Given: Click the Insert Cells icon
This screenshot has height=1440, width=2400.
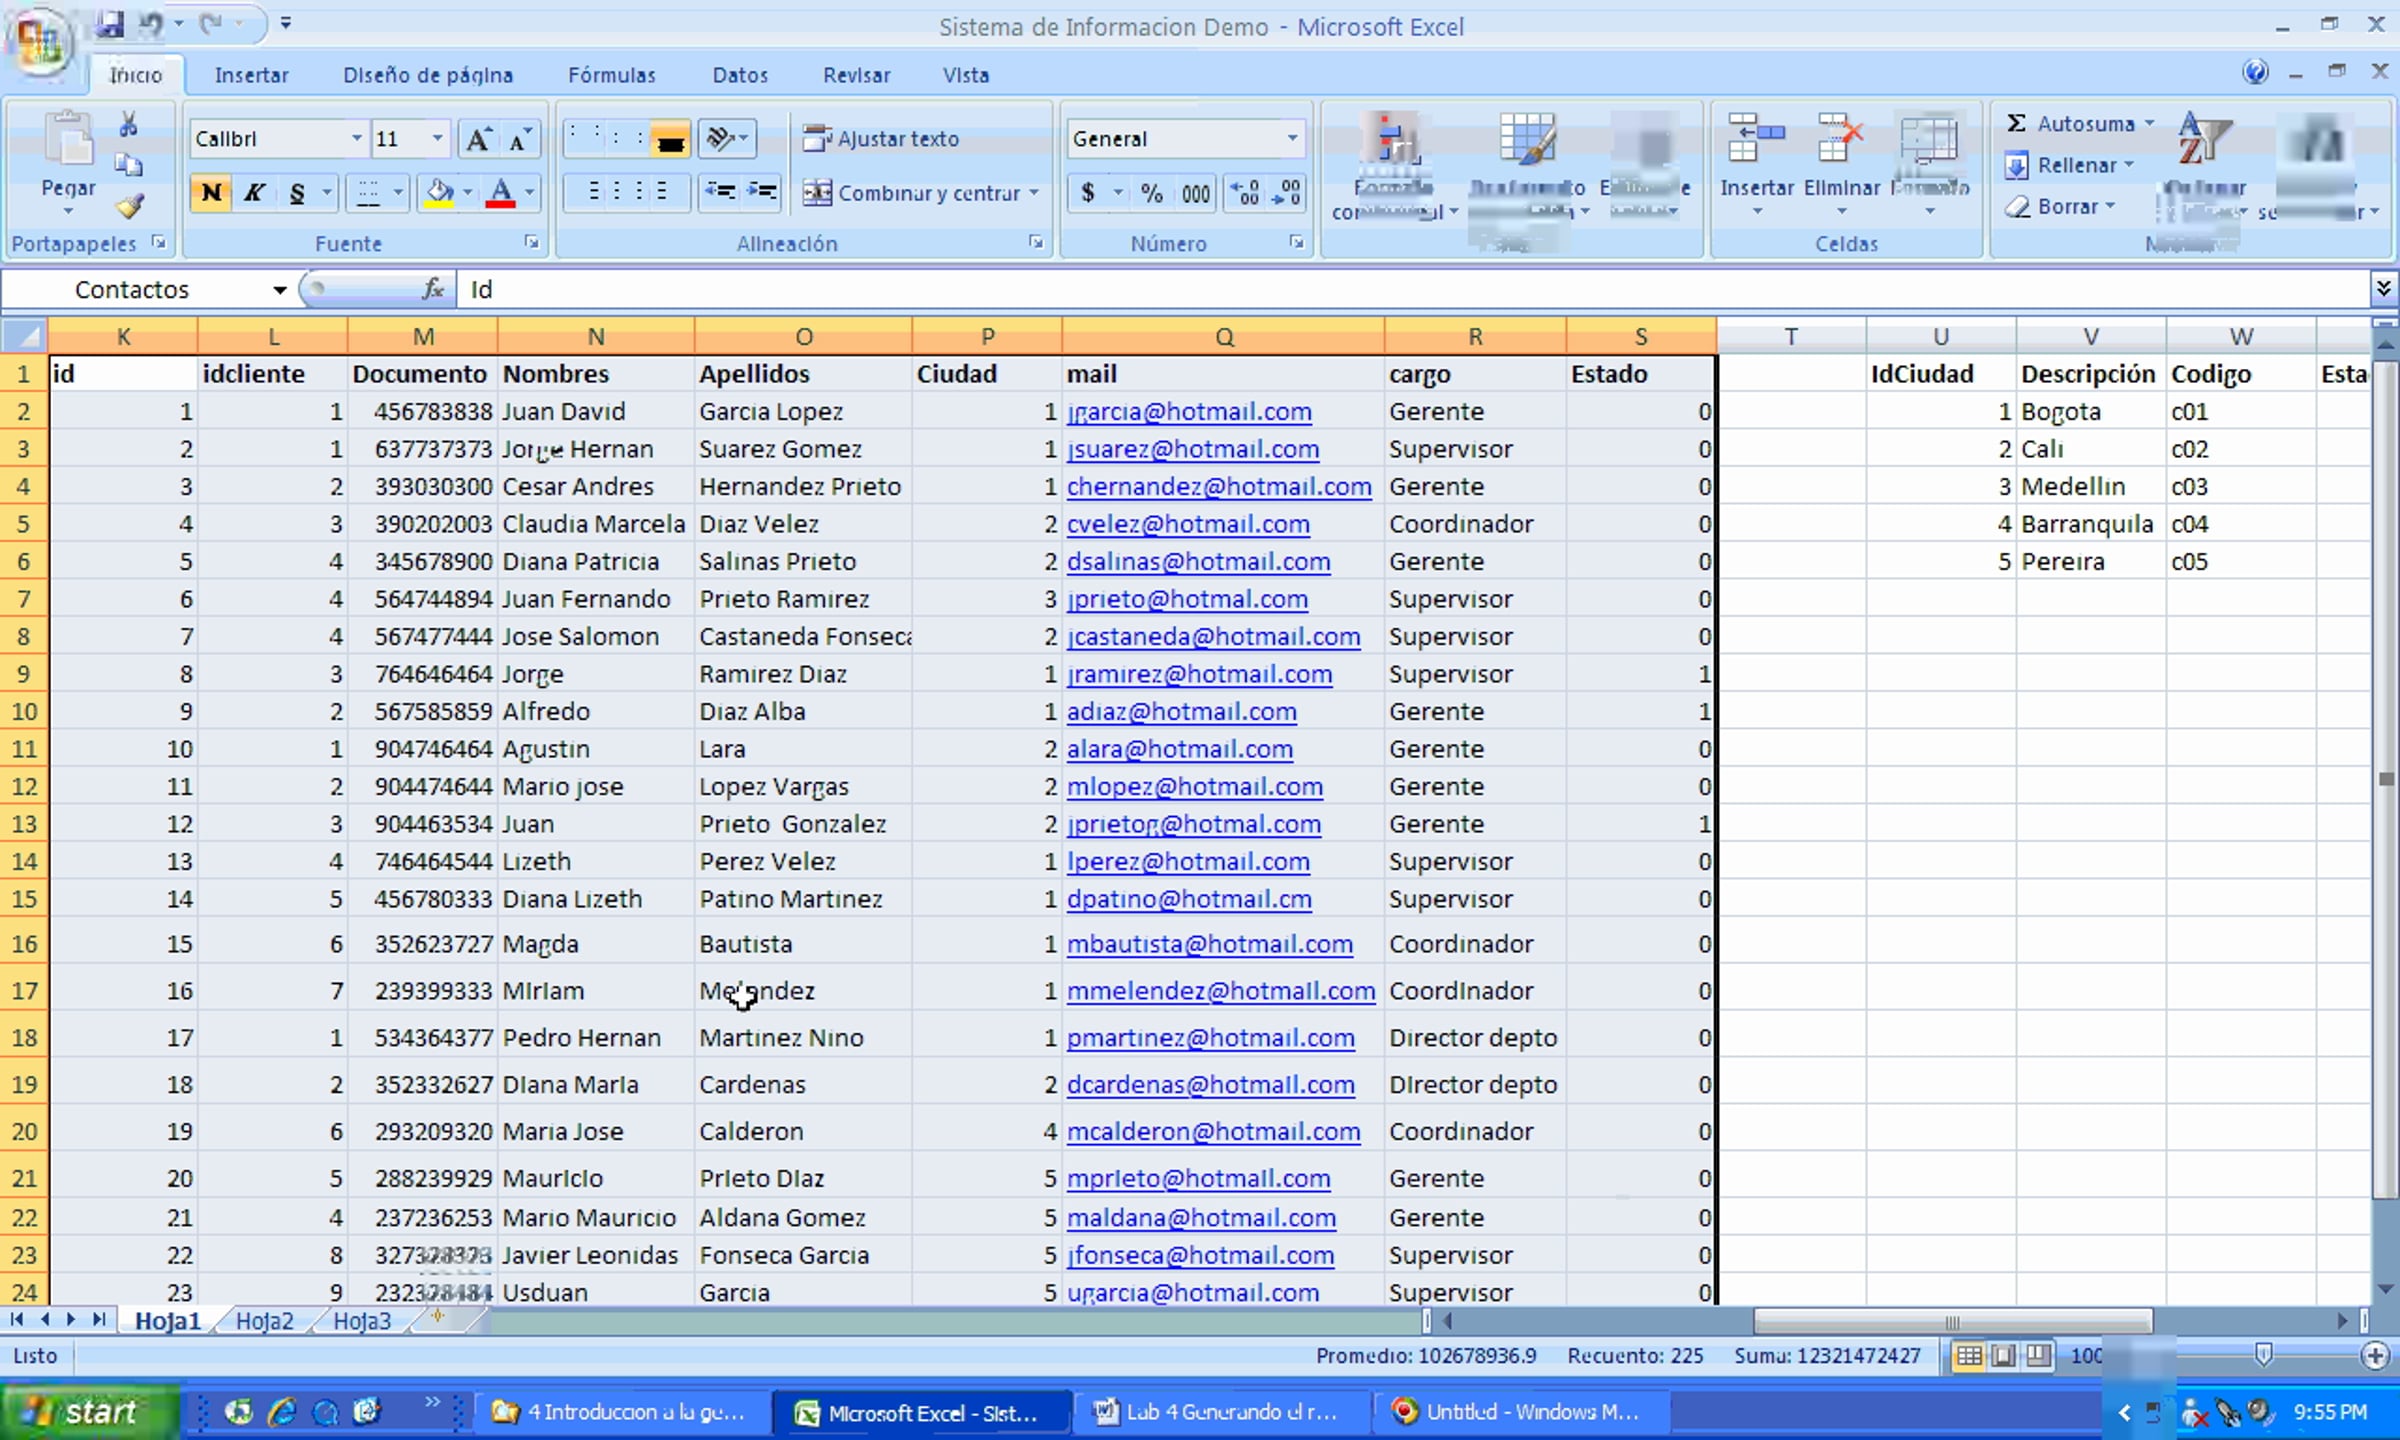Looking at the screenshot, I should (1756, 140).
